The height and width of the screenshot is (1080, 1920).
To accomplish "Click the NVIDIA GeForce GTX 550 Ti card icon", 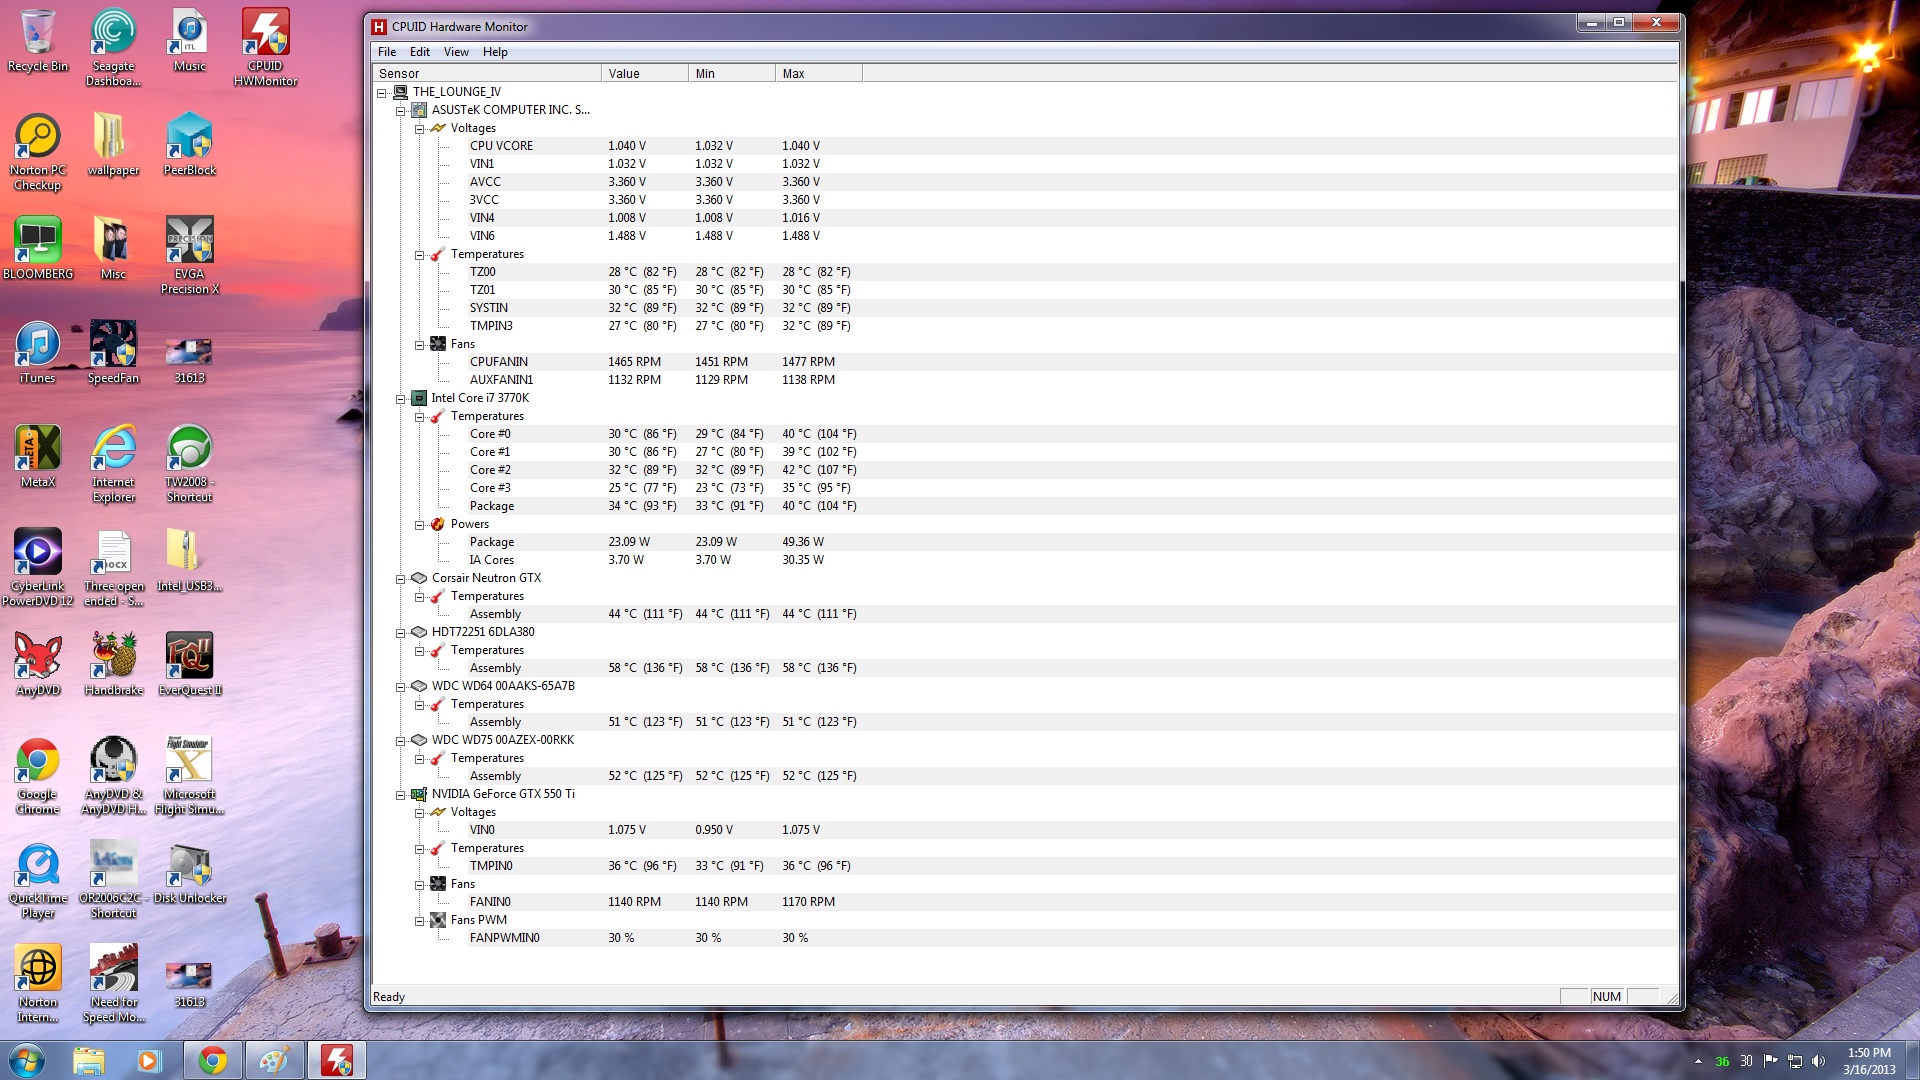I will (419, 794).
